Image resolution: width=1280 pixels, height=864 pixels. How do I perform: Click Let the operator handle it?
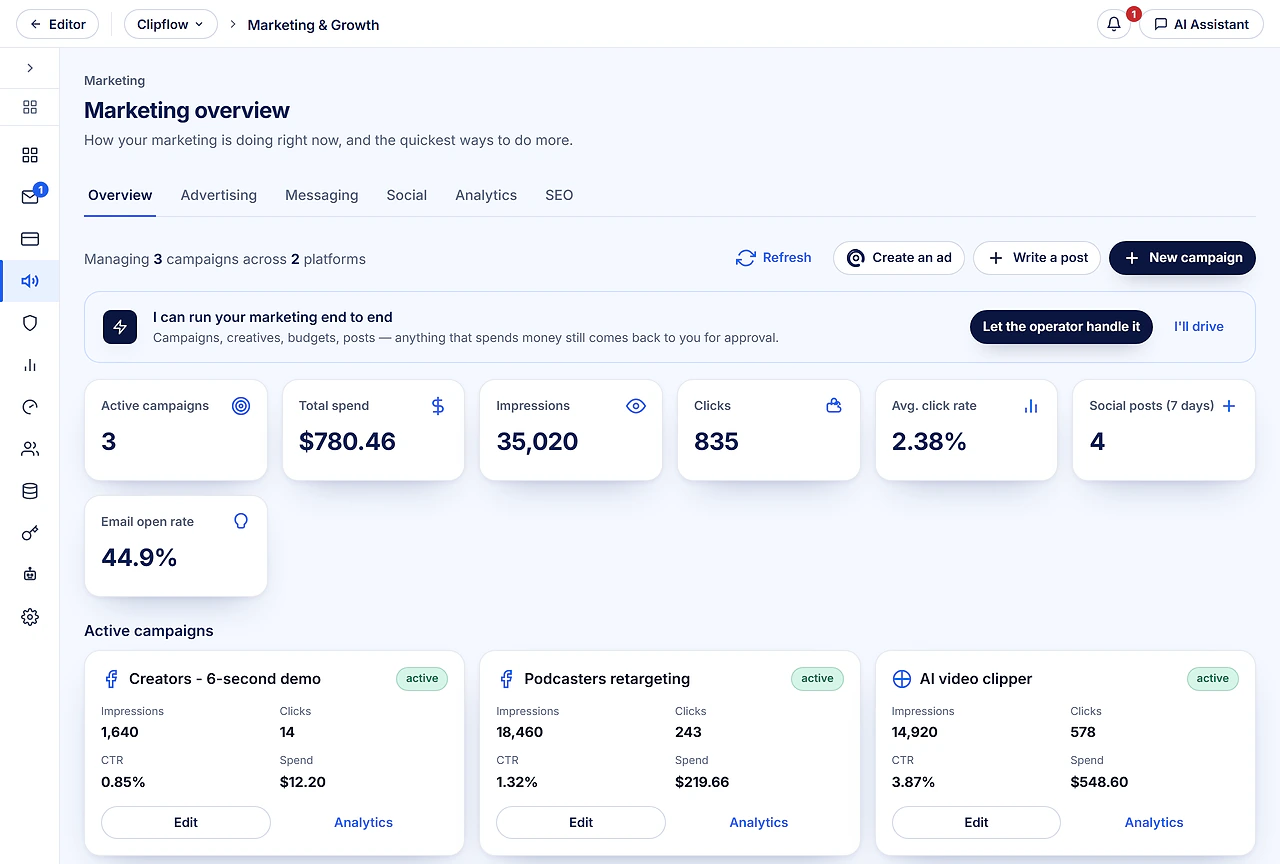[x=1061, y=326]
